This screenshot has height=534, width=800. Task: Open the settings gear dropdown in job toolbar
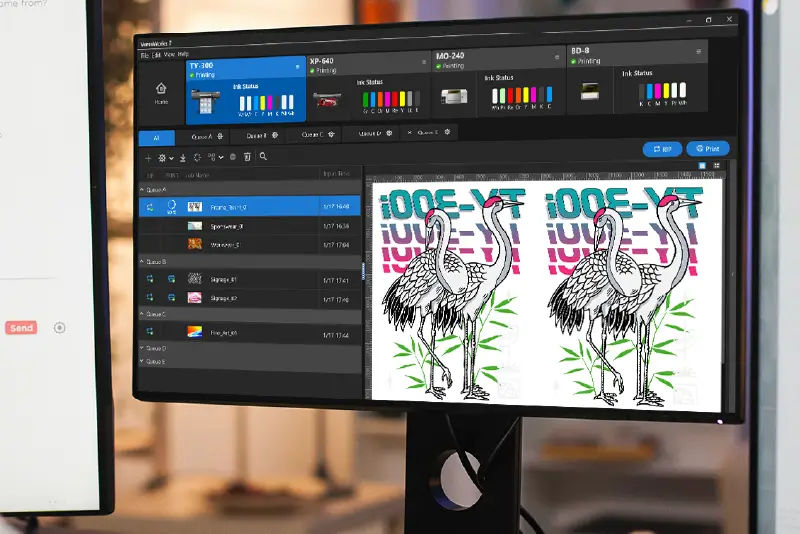click(x=164, y=157)
